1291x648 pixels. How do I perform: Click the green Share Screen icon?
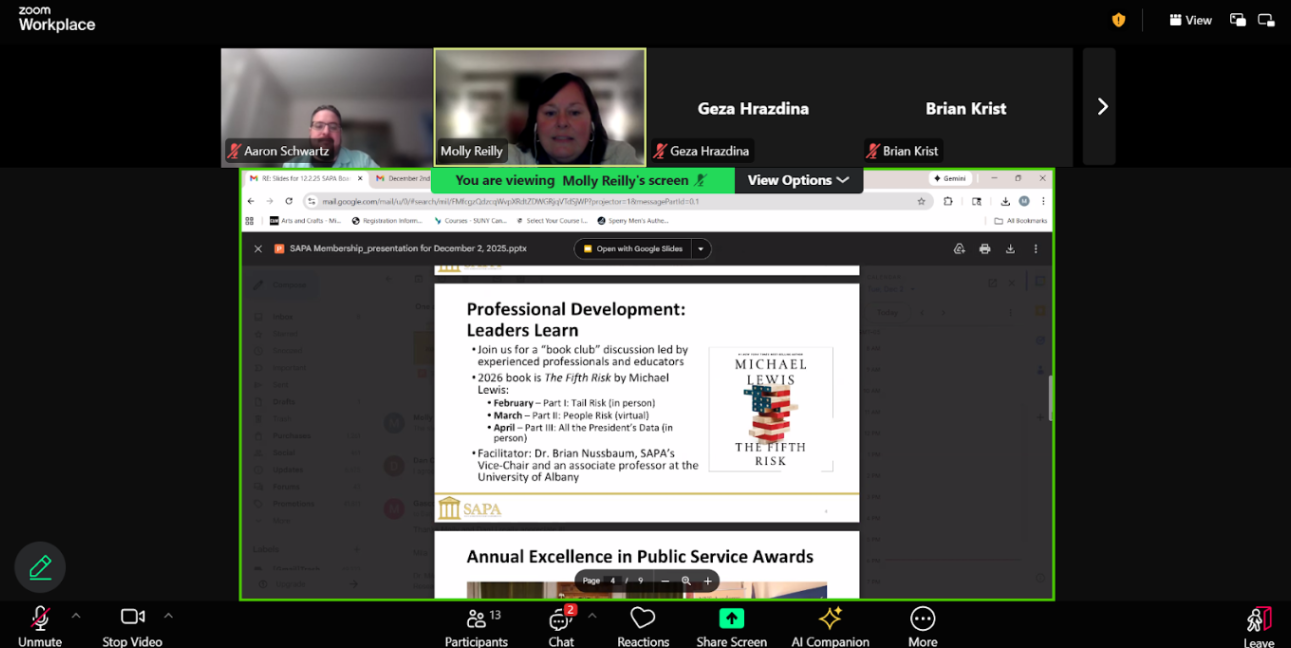pyautogui.click(x=731, y=618)
